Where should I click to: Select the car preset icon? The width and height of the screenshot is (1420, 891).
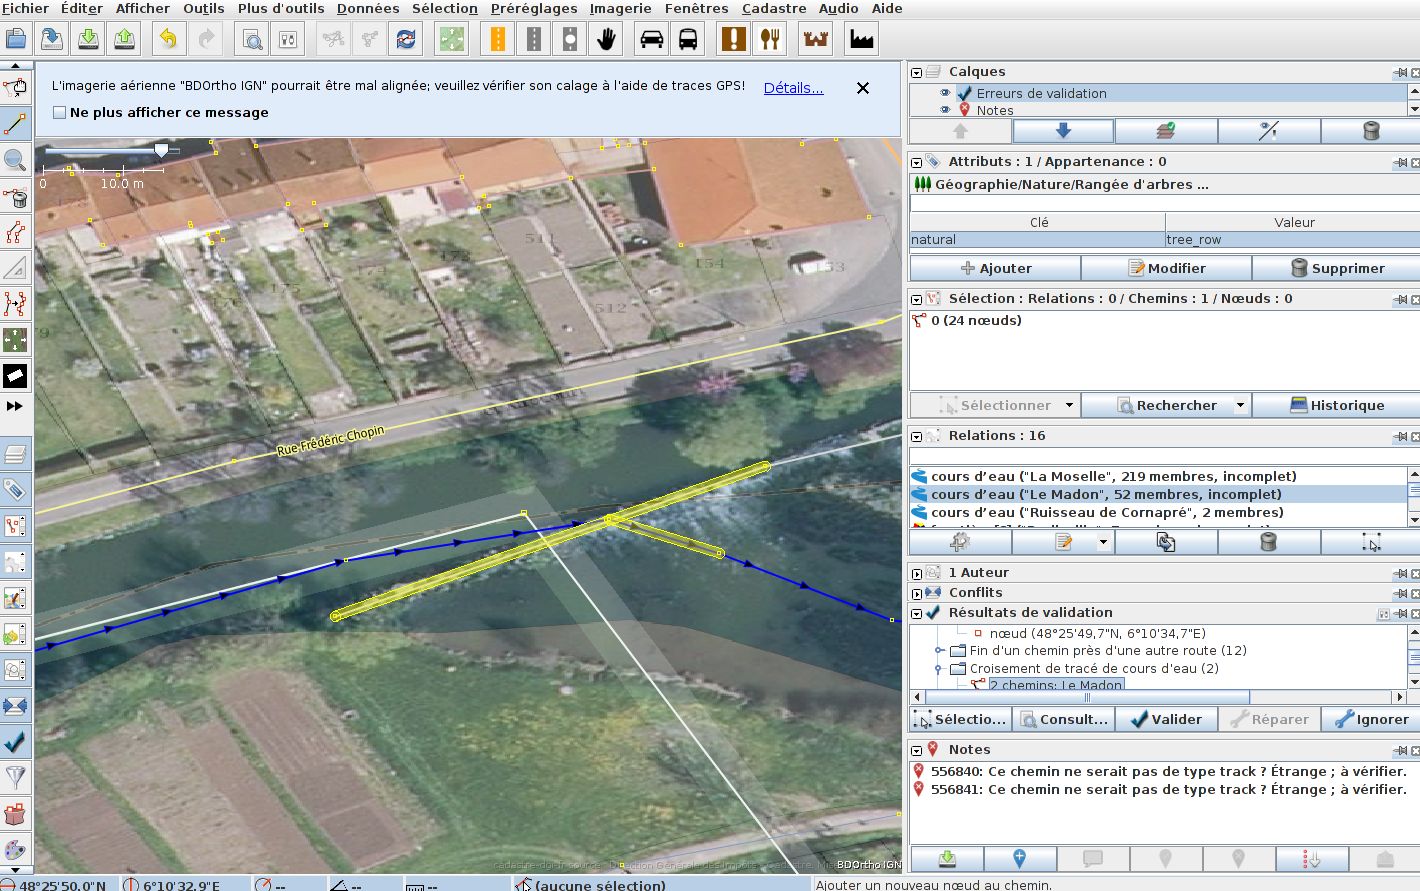(x=651, y=39)
